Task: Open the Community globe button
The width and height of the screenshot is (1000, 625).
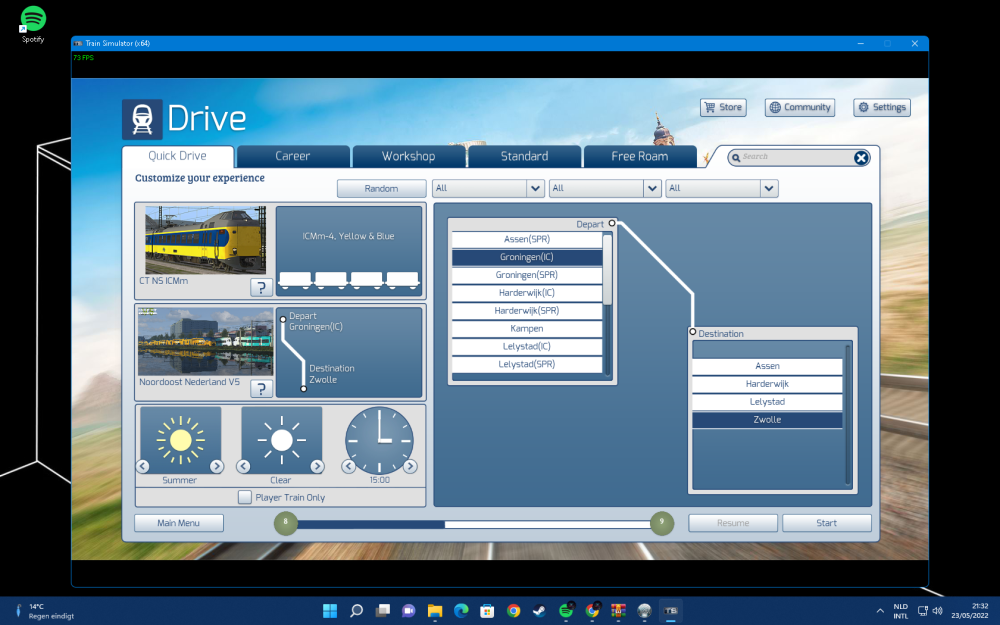Action: pos(800,107)
